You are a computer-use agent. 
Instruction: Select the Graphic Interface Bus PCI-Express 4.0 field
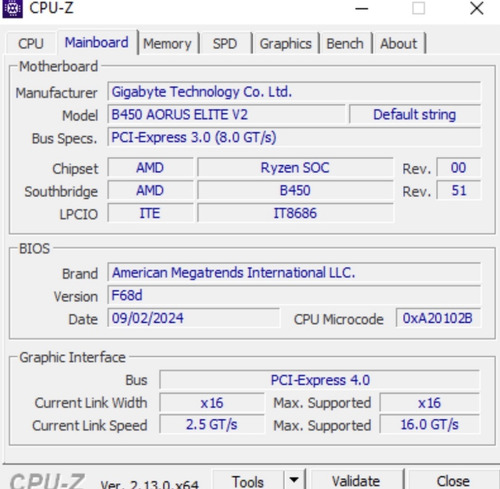pyautogui.click(x=320, y=380)
